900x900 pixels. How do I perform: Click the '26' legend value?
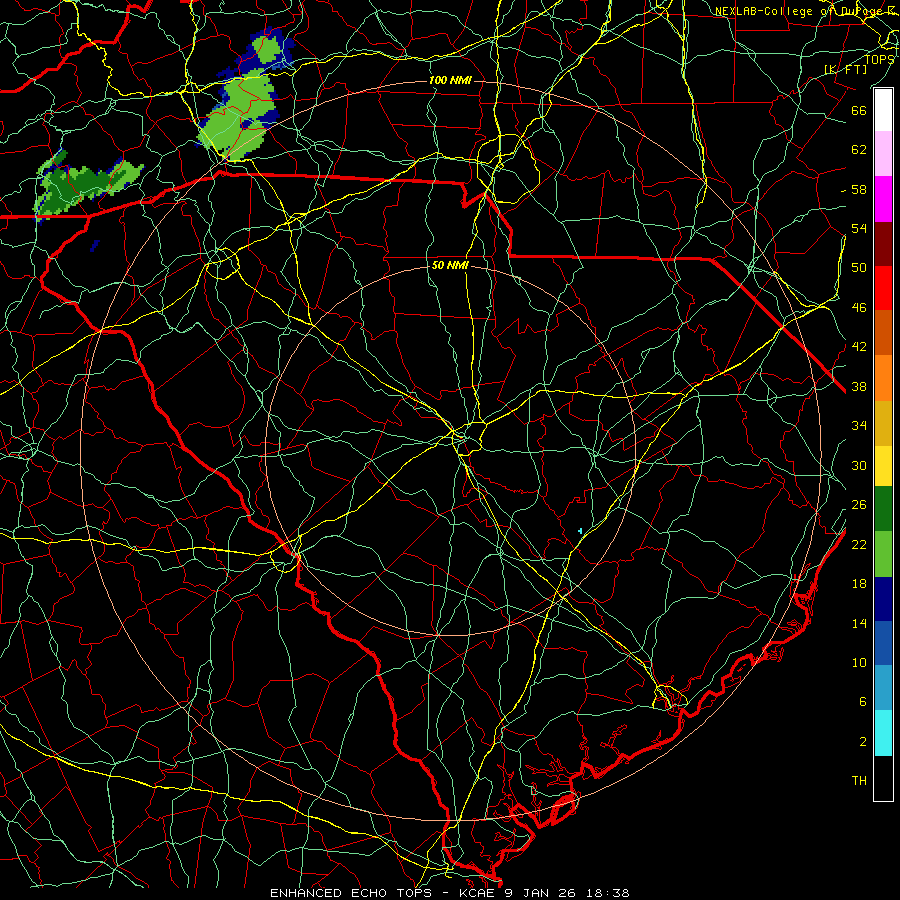pos(859,505)
